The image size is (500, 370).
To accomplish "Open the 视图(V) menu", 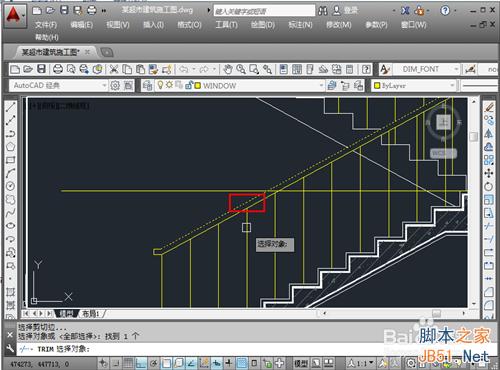I will [x=118, y=25].
